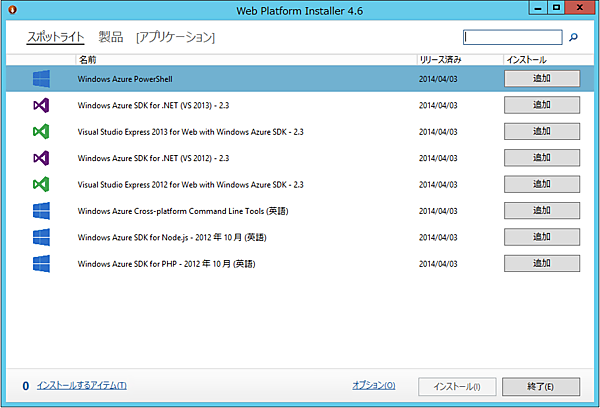Click the Visual Studio icon for SDK VS 2012

click(41, 158)
